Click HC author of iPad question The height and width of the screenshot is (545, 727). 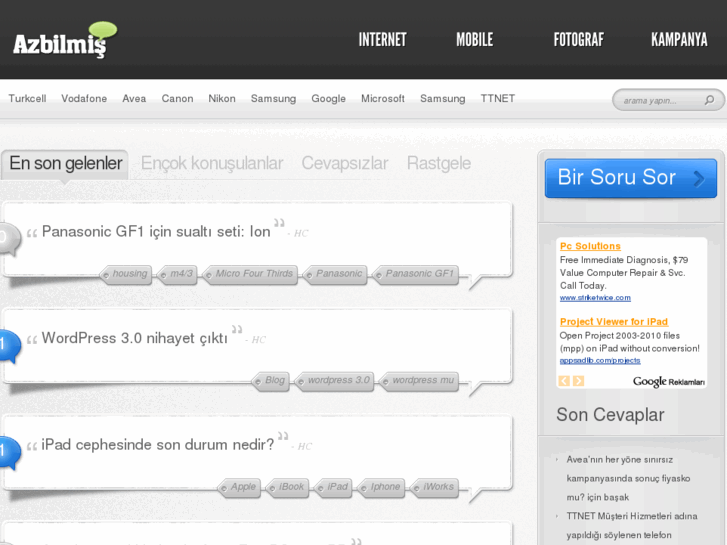(x=305, y=447)
